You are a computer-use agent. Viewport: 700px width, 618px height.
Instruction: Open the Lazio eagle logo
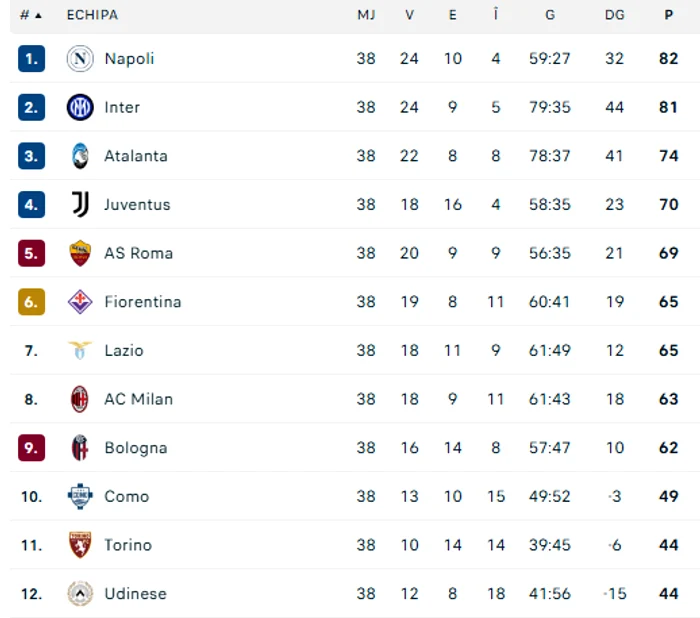pos(80,351)
